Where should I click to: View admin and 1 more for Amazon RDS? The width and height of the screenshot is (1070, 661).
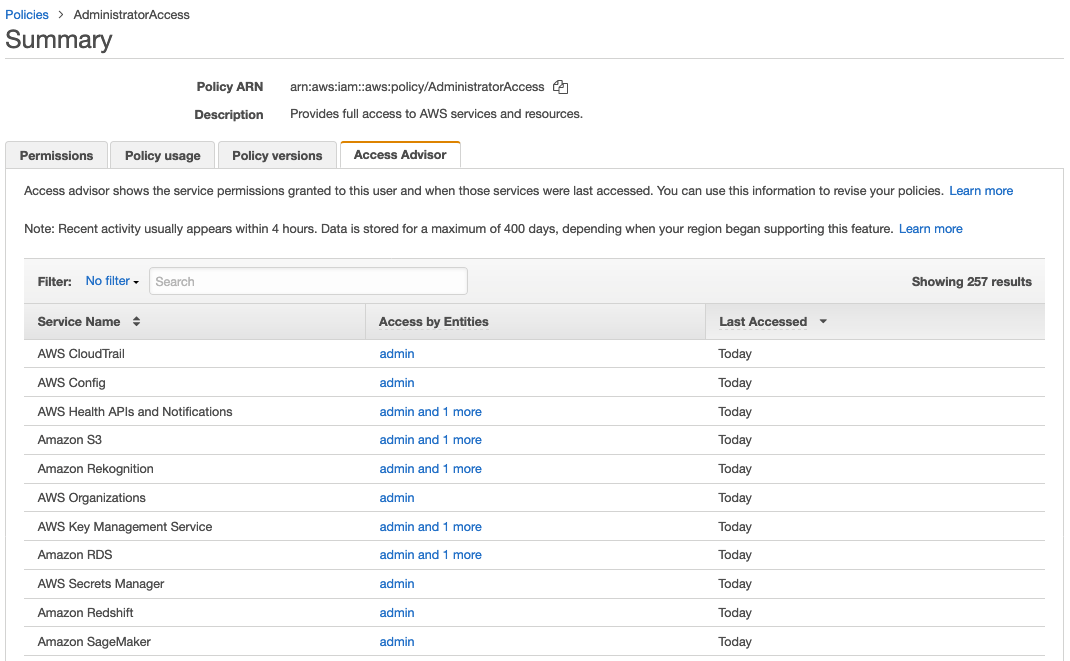(430, 554)
